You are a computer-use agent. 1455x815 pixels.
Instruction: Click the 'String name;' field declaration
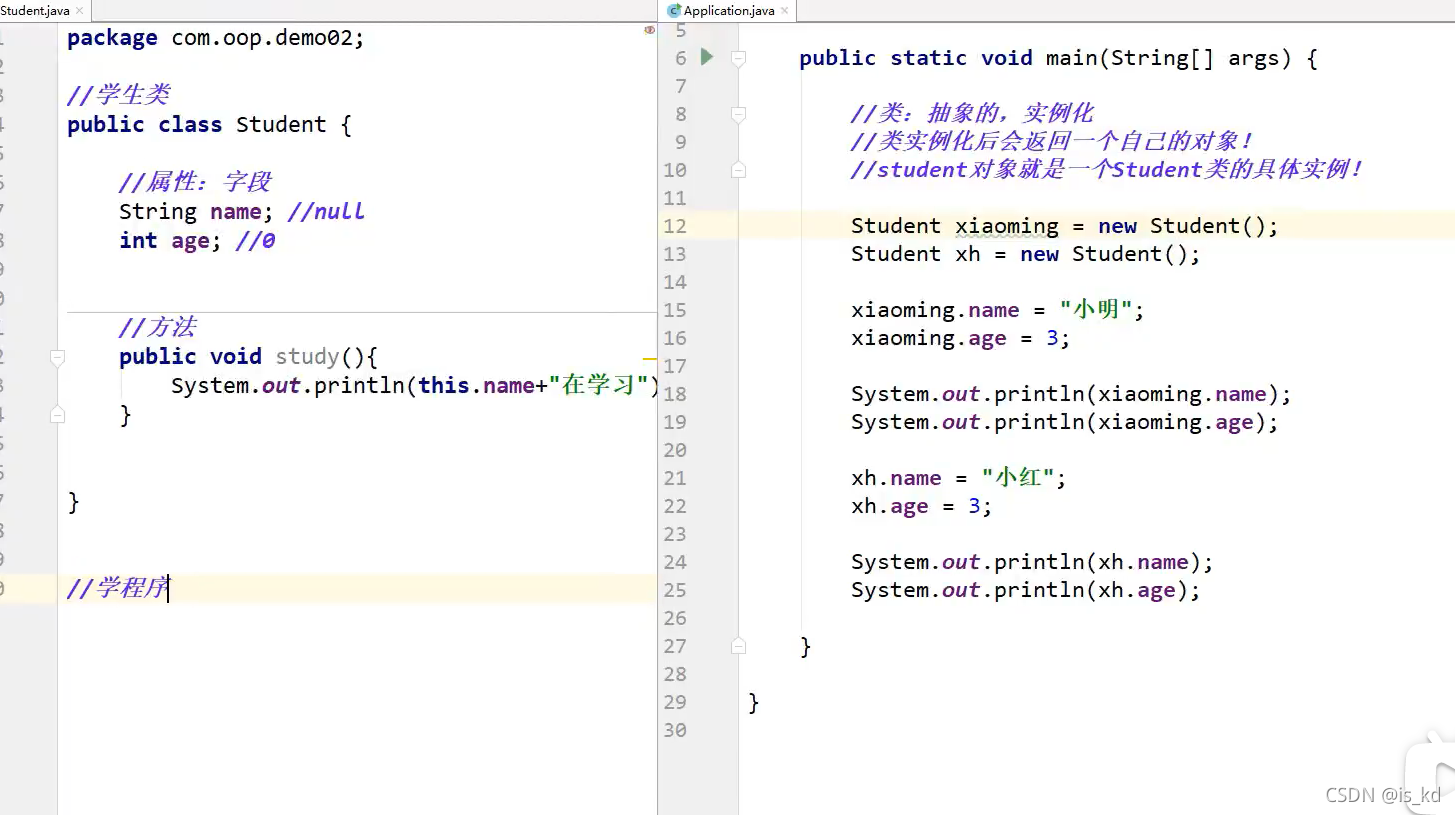(x=196, y=212)
